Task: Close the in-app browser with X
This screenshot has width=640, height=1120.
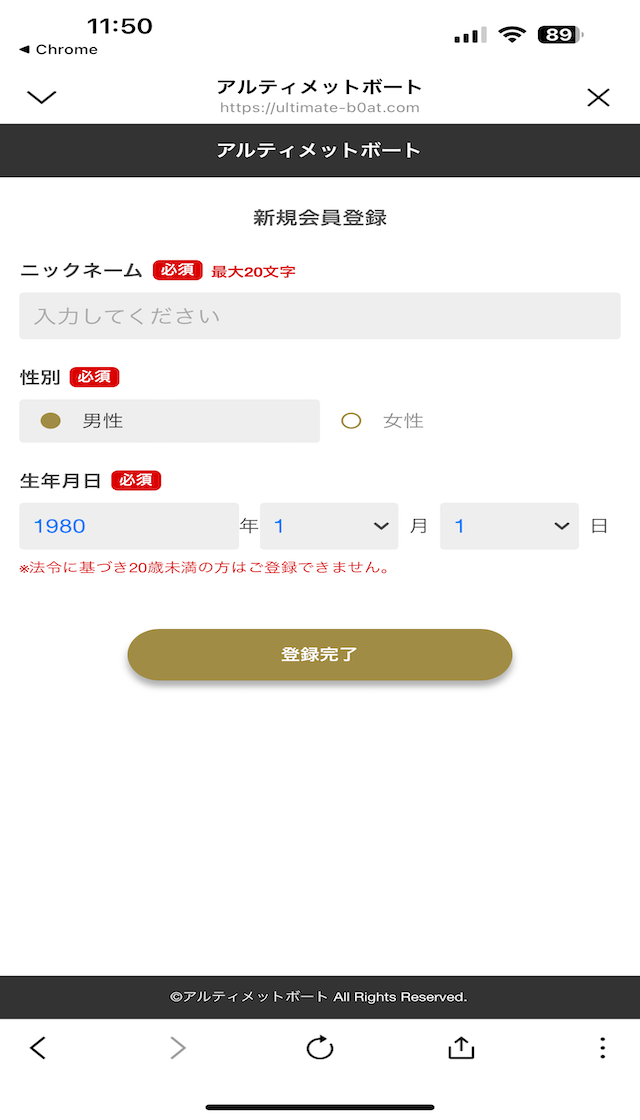Action: tap(598, 97)
